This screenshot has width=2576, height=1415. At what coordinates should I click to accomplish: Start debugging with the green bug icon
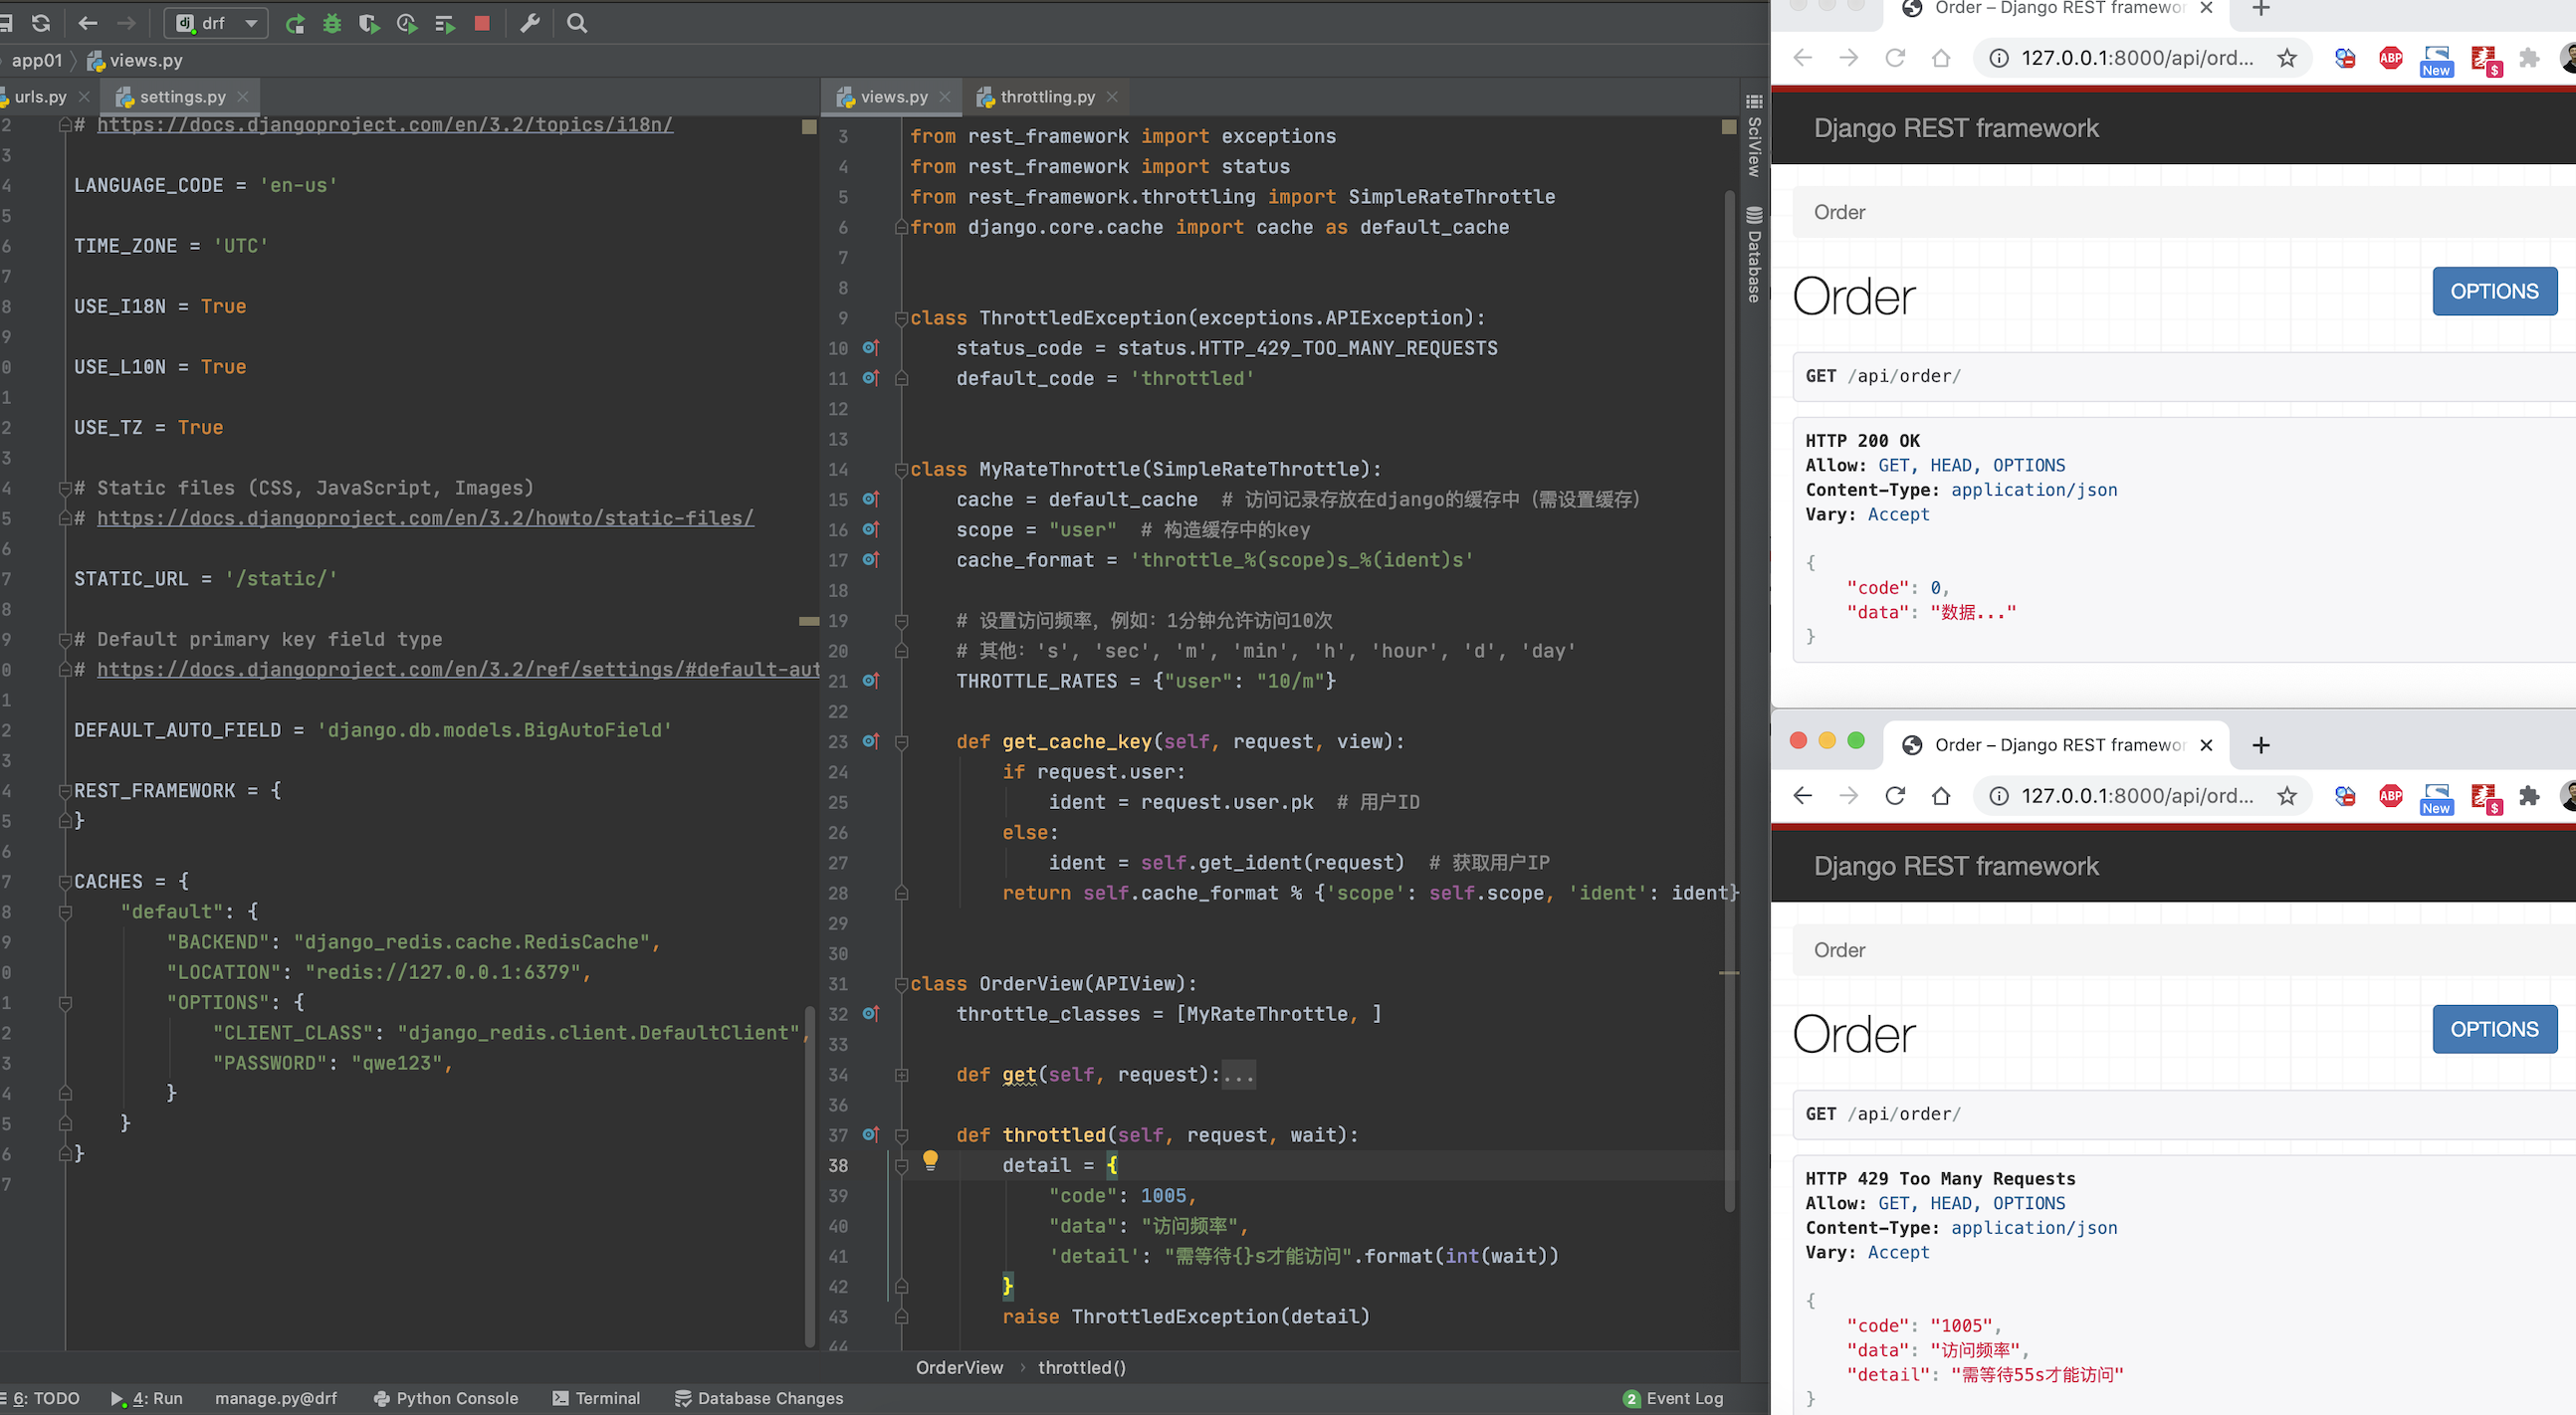point(332,24)
